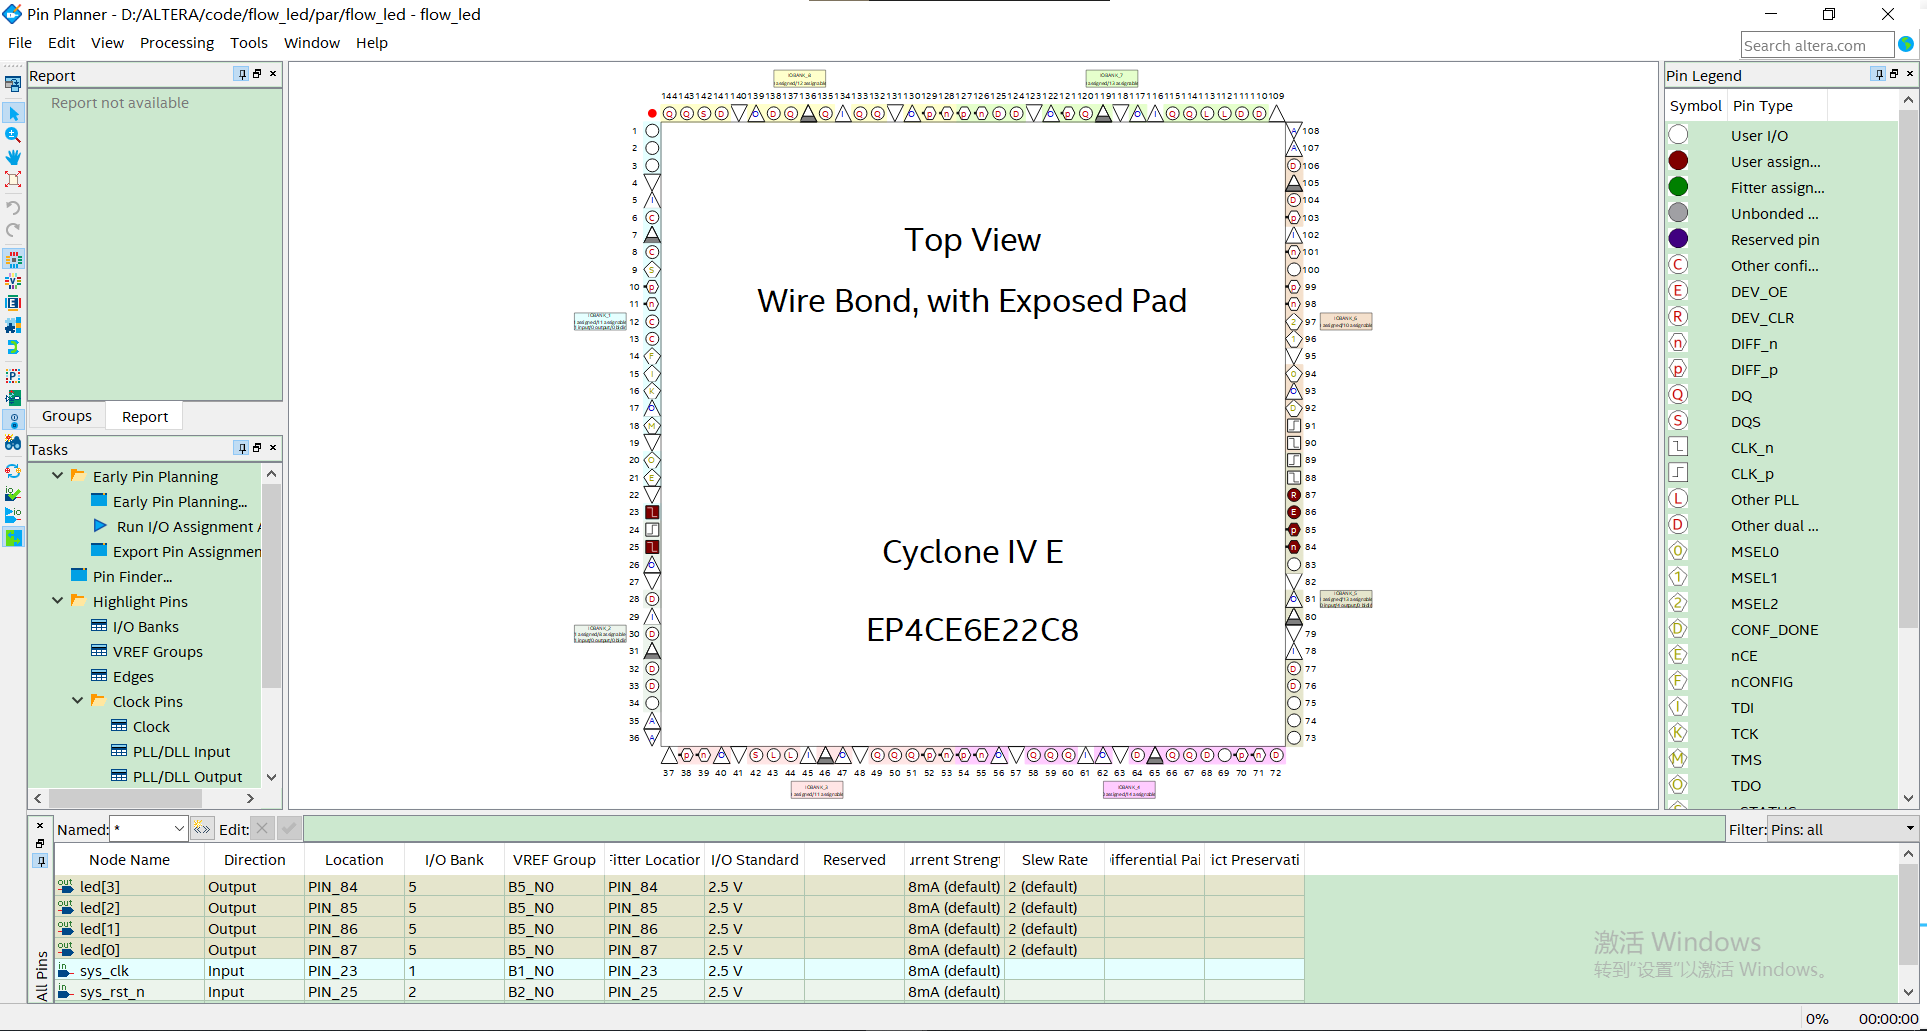Choose the Hand pan tool

pyautogui.click(x=13, y=157)
